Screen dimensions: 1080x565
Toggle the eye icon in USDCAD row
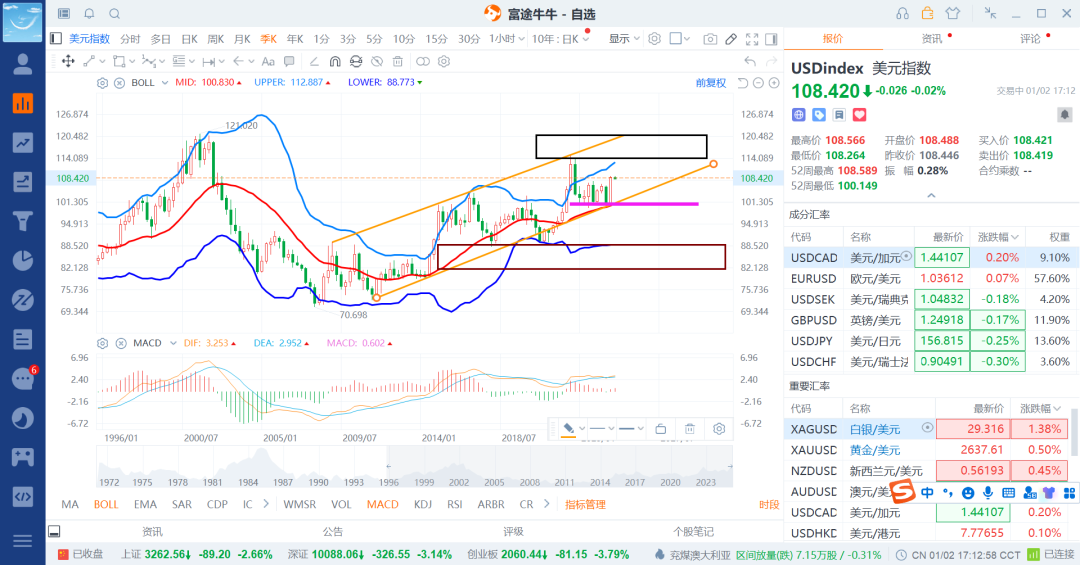tap(906, 256)
